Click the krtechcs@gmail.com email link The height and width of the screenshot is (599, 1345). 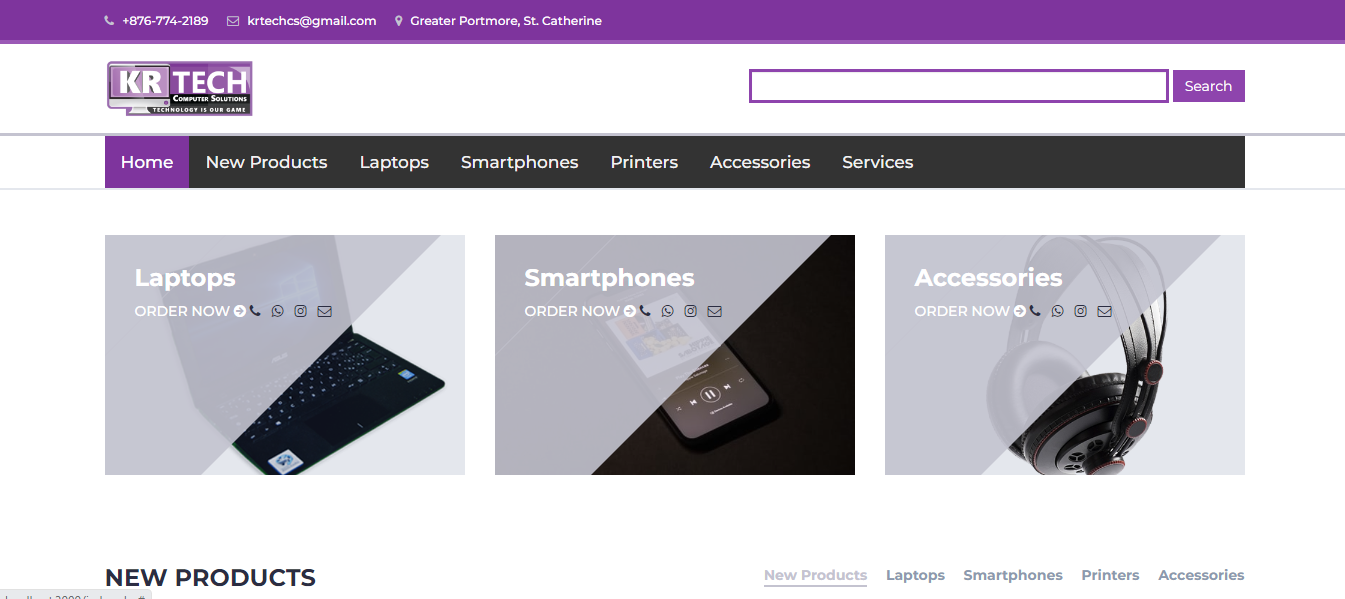coord(311,21)
